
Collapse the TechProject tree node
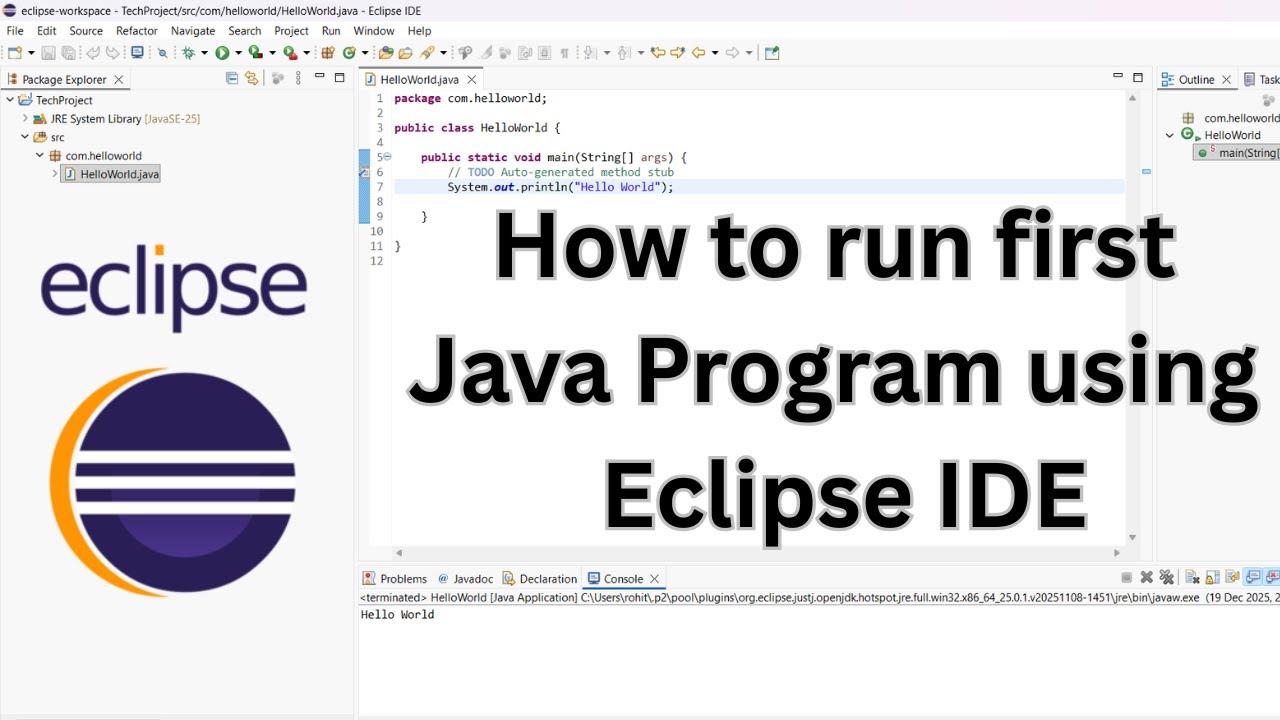pyautogui.click(x=10, y=100)
